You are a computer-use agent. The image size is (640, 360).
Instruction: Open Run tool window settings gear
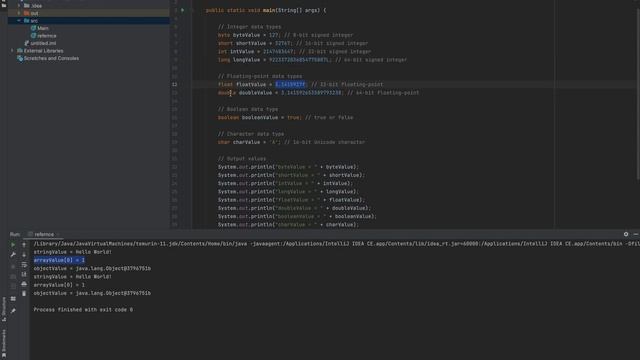[626, 234]
